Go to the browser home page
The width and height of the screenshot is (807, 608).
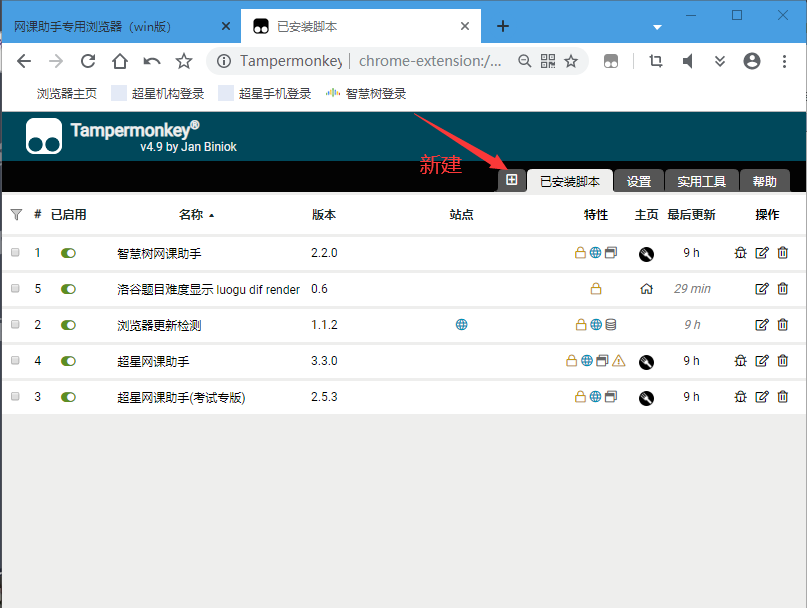tap(120, 61)
